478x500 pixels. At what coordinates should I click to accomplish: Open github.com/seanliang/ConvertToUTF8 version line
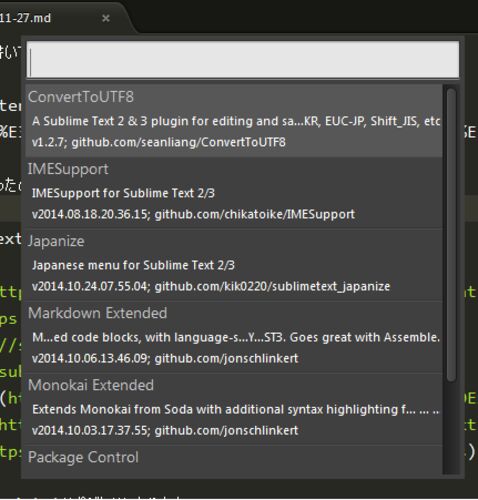click(159, 142)
